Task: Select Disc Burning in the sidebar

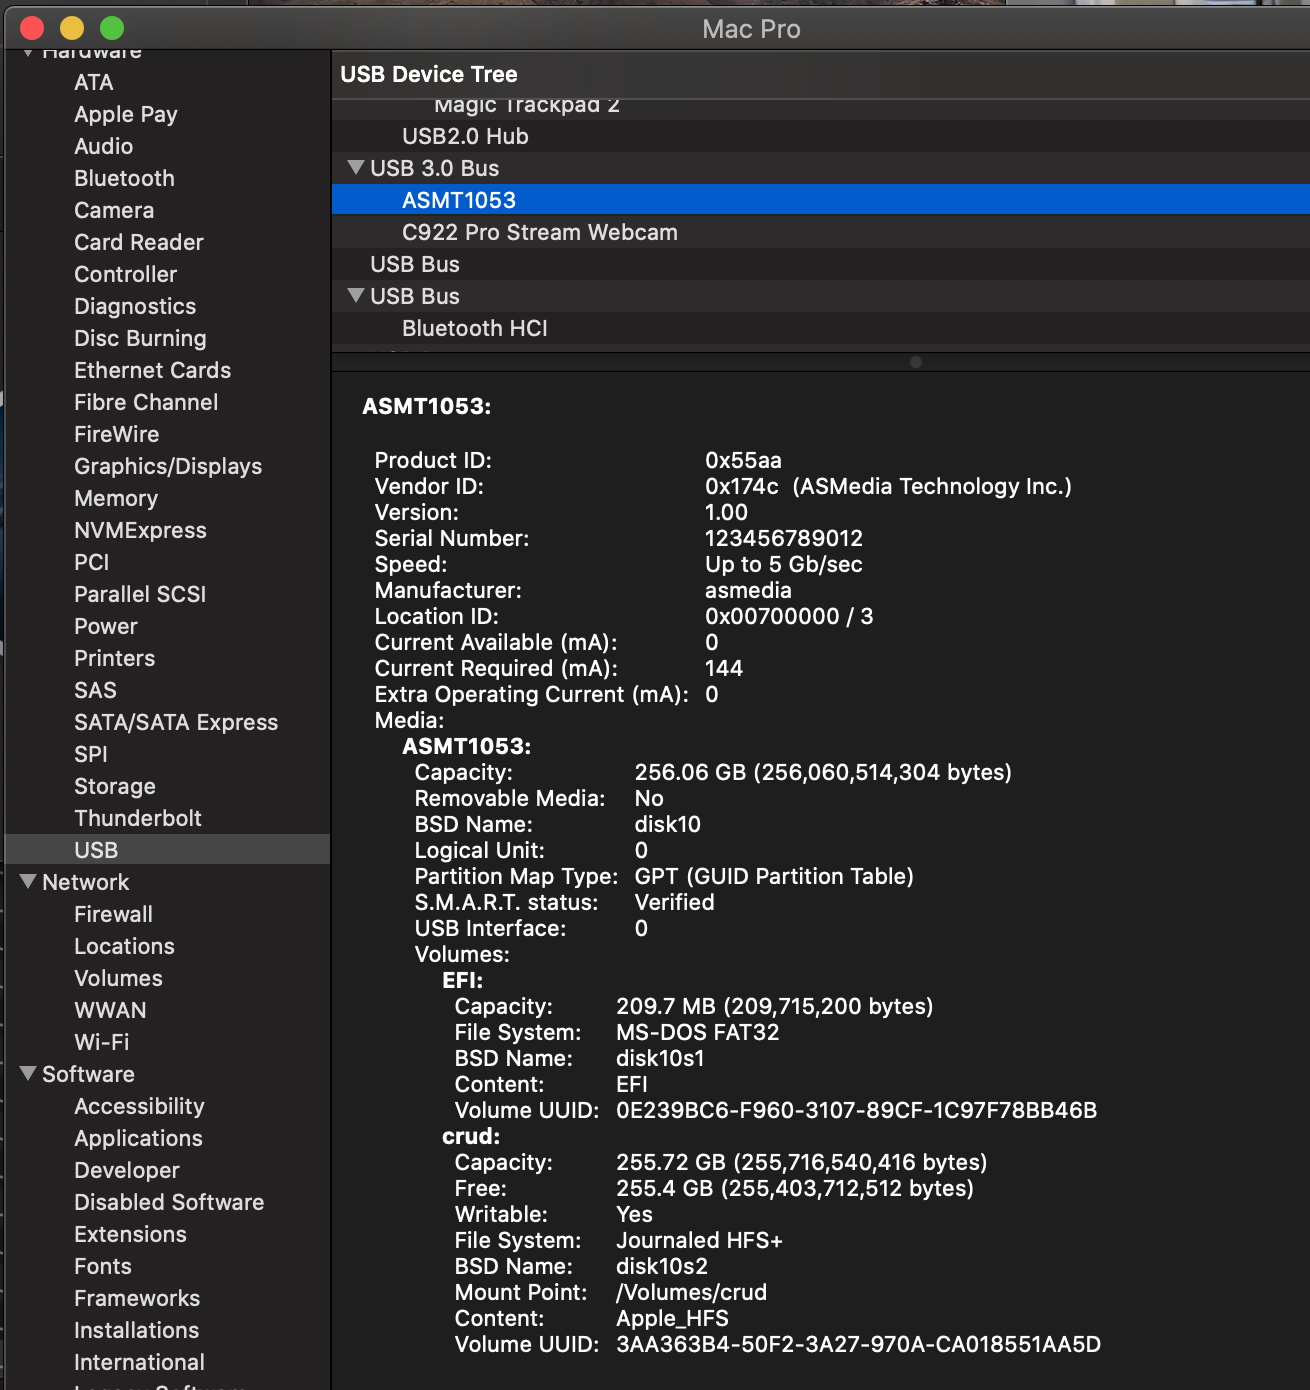Action: [x=140, y=338]
